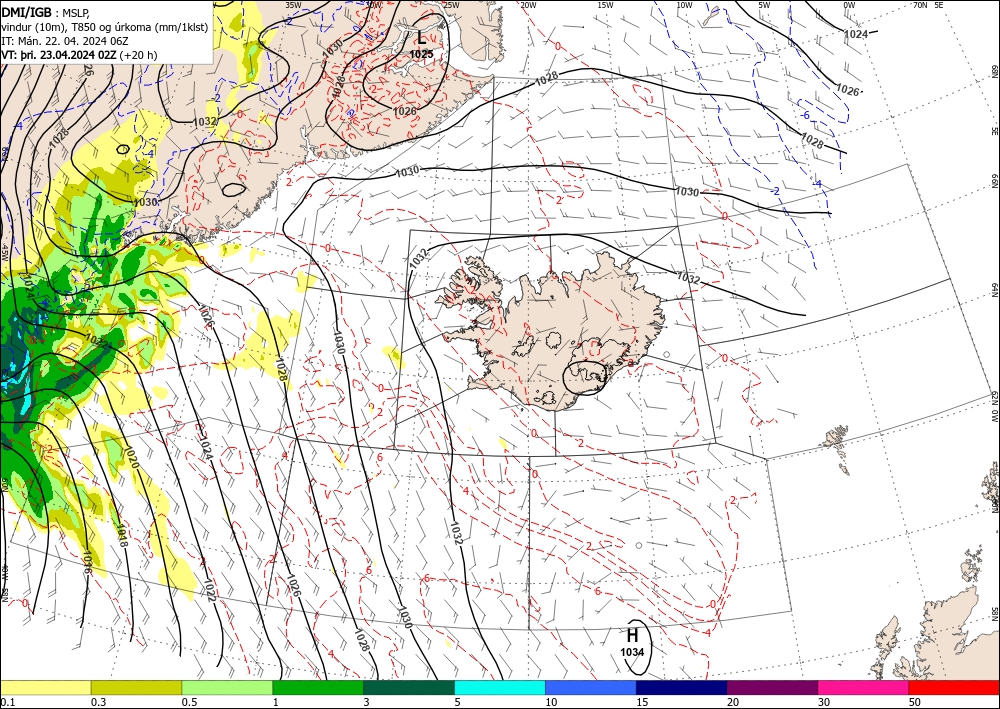Screen dimensions: 1000x709
Task: Click the pink 30 mm legend swatch
Action: click(x=864, y=687)
